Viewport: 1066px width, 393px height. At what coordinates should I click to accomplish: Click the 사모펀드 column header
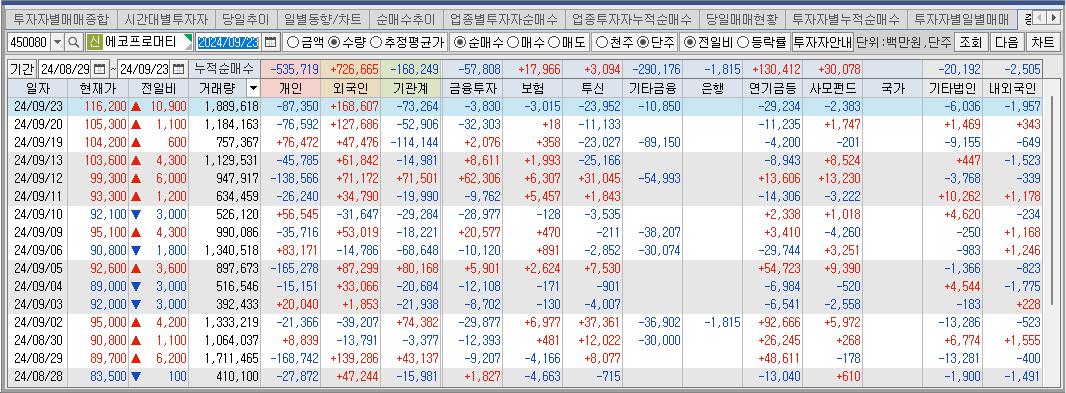pos(833,88)
